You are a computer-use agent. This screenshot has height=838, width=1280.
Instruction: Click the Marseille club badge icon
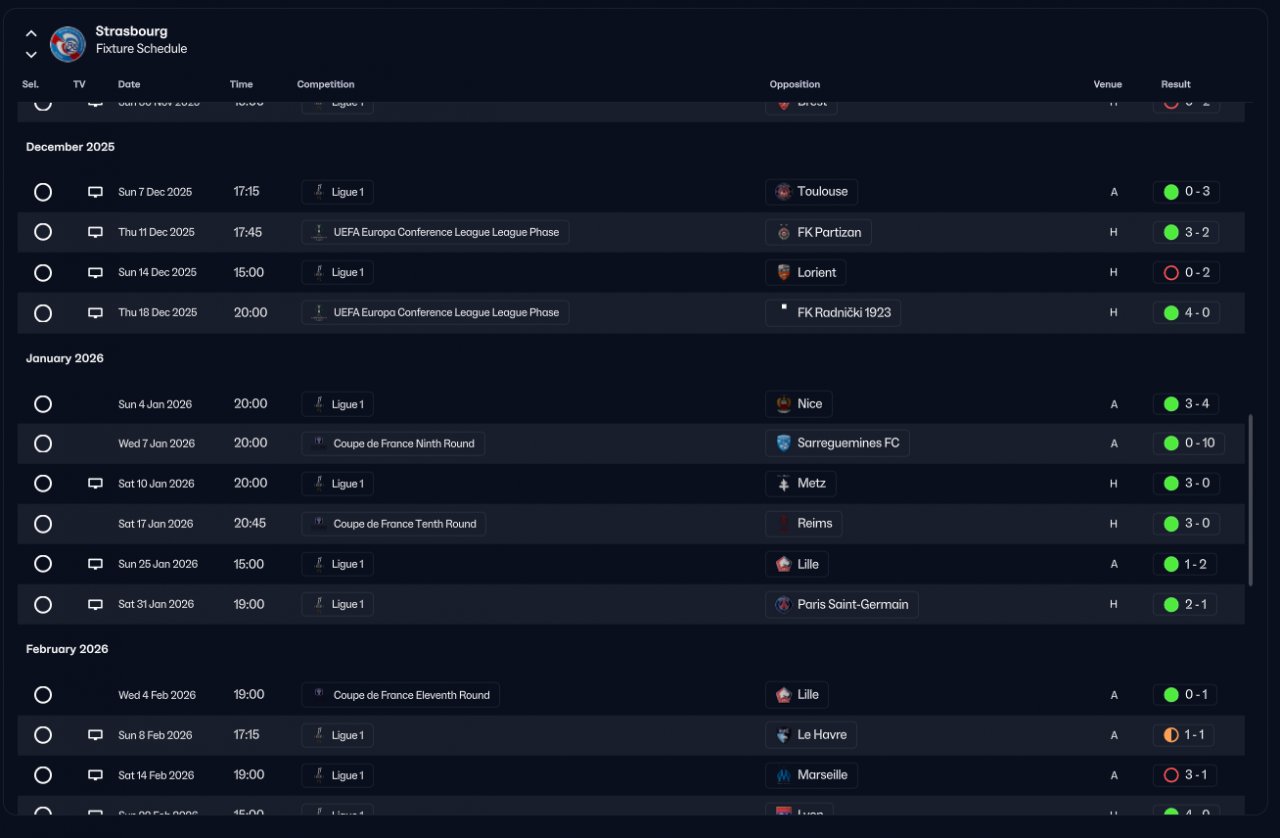[784, 775]
